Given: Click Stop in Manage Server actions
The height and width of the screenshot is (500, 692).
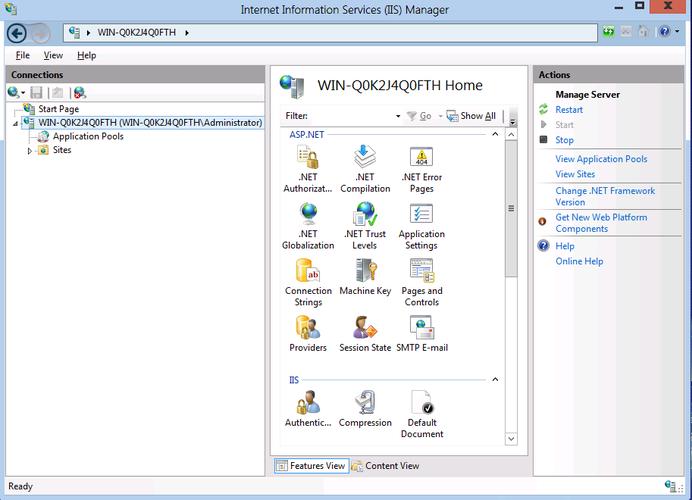Looking at the screenshot, I should coord(564,140).
